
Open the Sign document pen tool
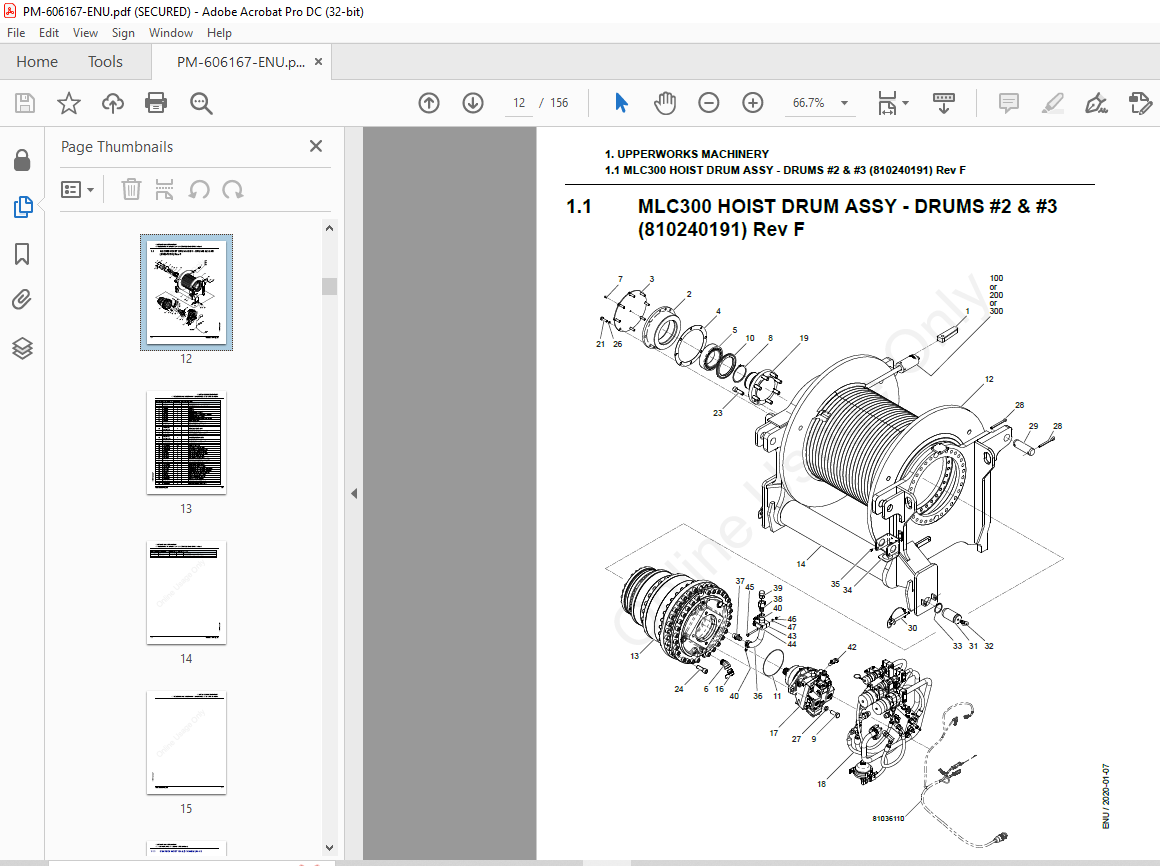coord(1096,103)
